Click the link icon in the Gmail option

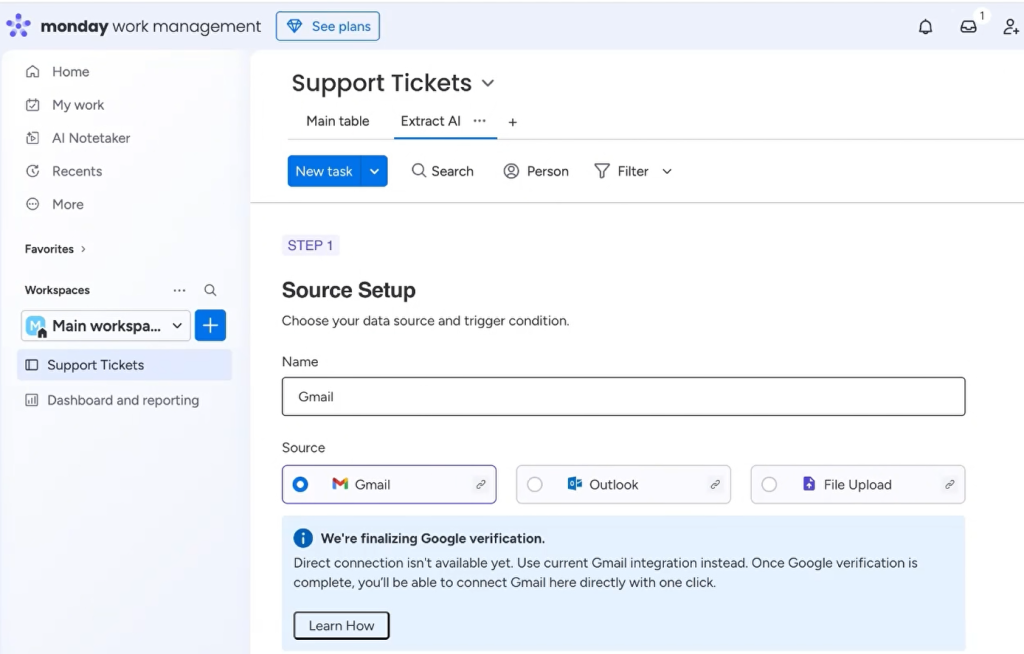point(481,485)
